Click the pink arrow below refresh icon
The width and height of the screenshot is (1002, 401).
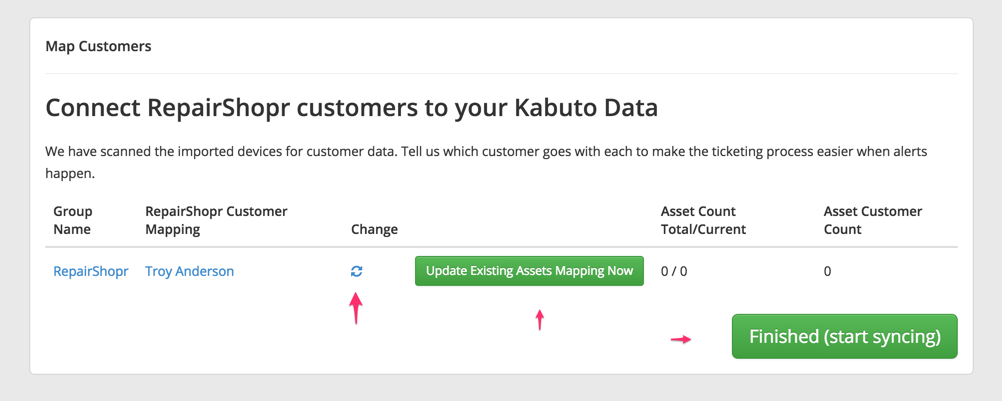coord(355,308)
